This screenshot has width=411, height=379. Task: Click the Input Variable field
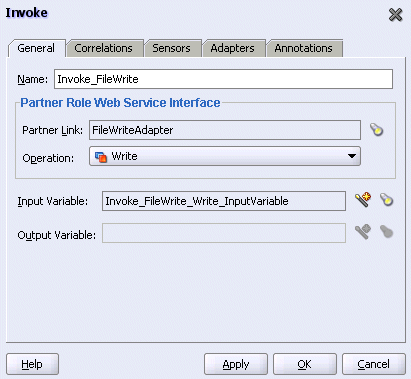pos(224,201)
